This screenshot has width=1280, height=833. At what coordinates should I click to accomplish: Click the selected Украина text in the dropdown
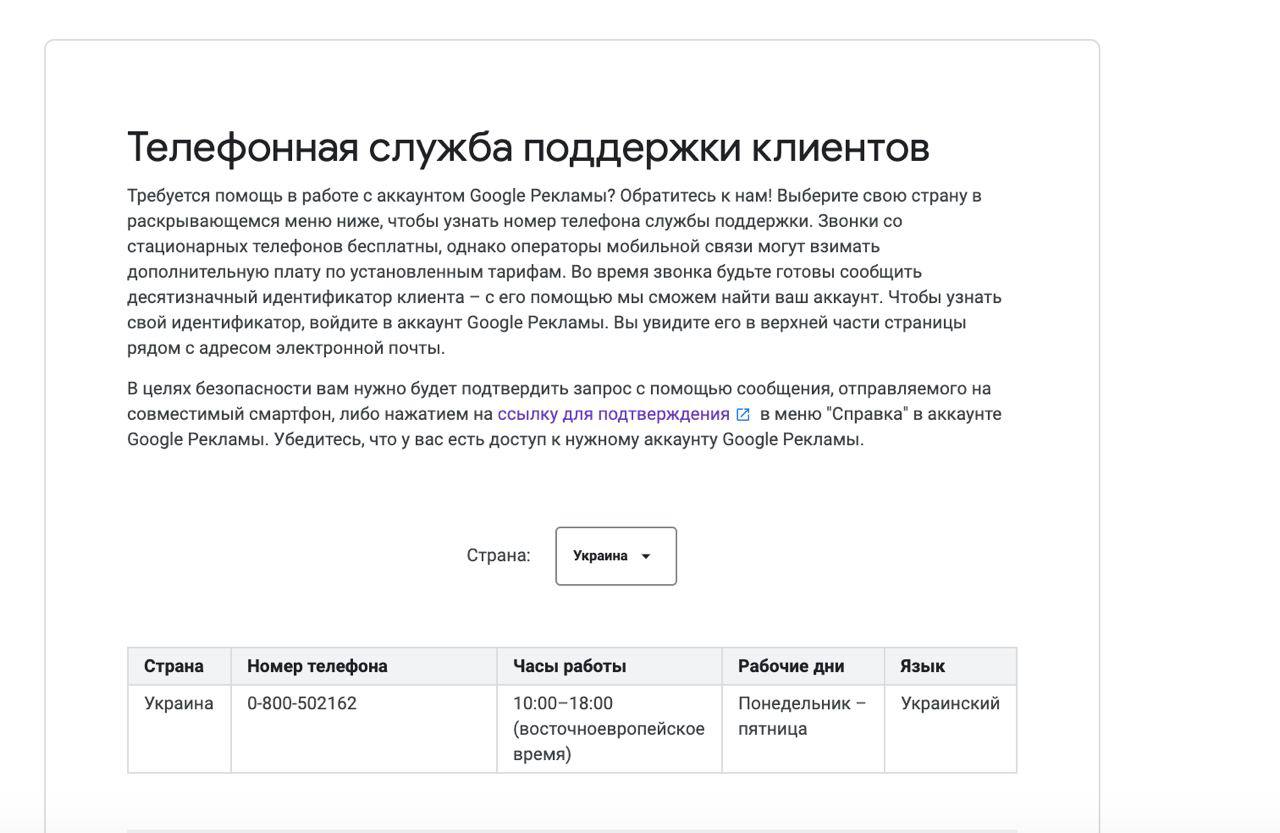(600, 556)
